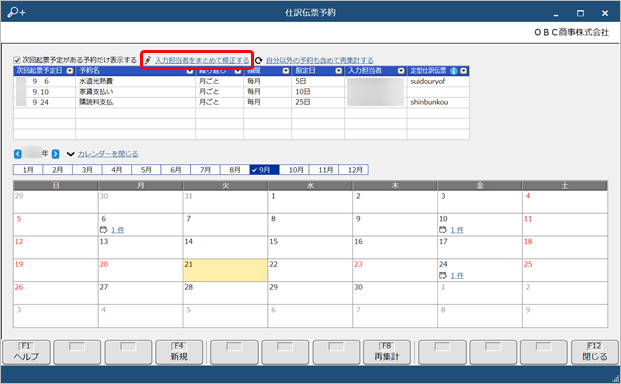621x384 pixels.
Task: Open the 1件 link on the 6th
Action: tap(118, 230)
